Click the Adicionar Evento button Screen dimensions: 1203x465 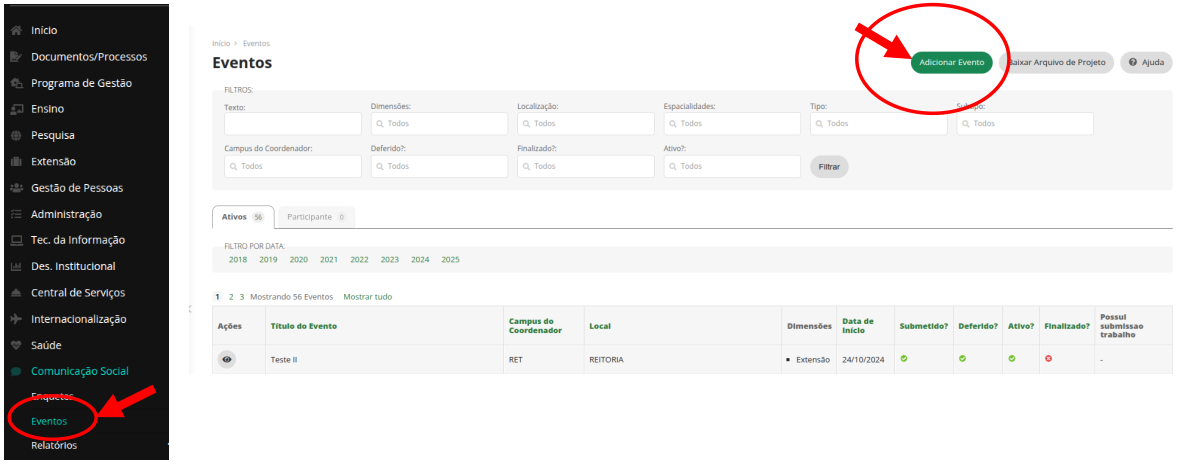[951, 62]
